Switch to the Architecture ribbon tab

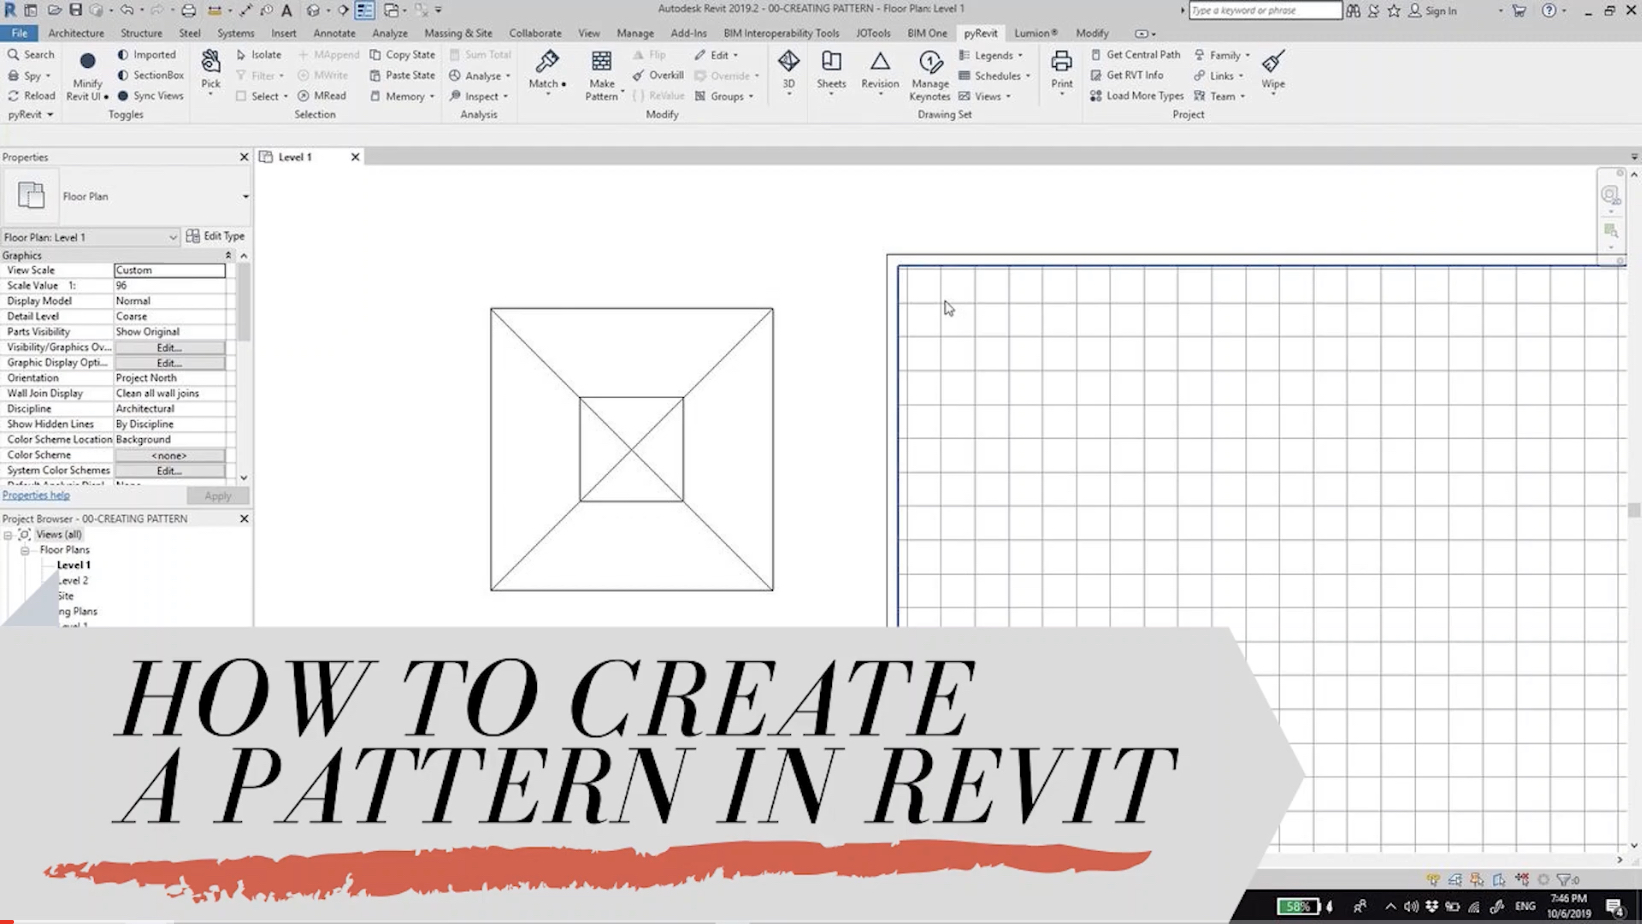coord(76,32)
